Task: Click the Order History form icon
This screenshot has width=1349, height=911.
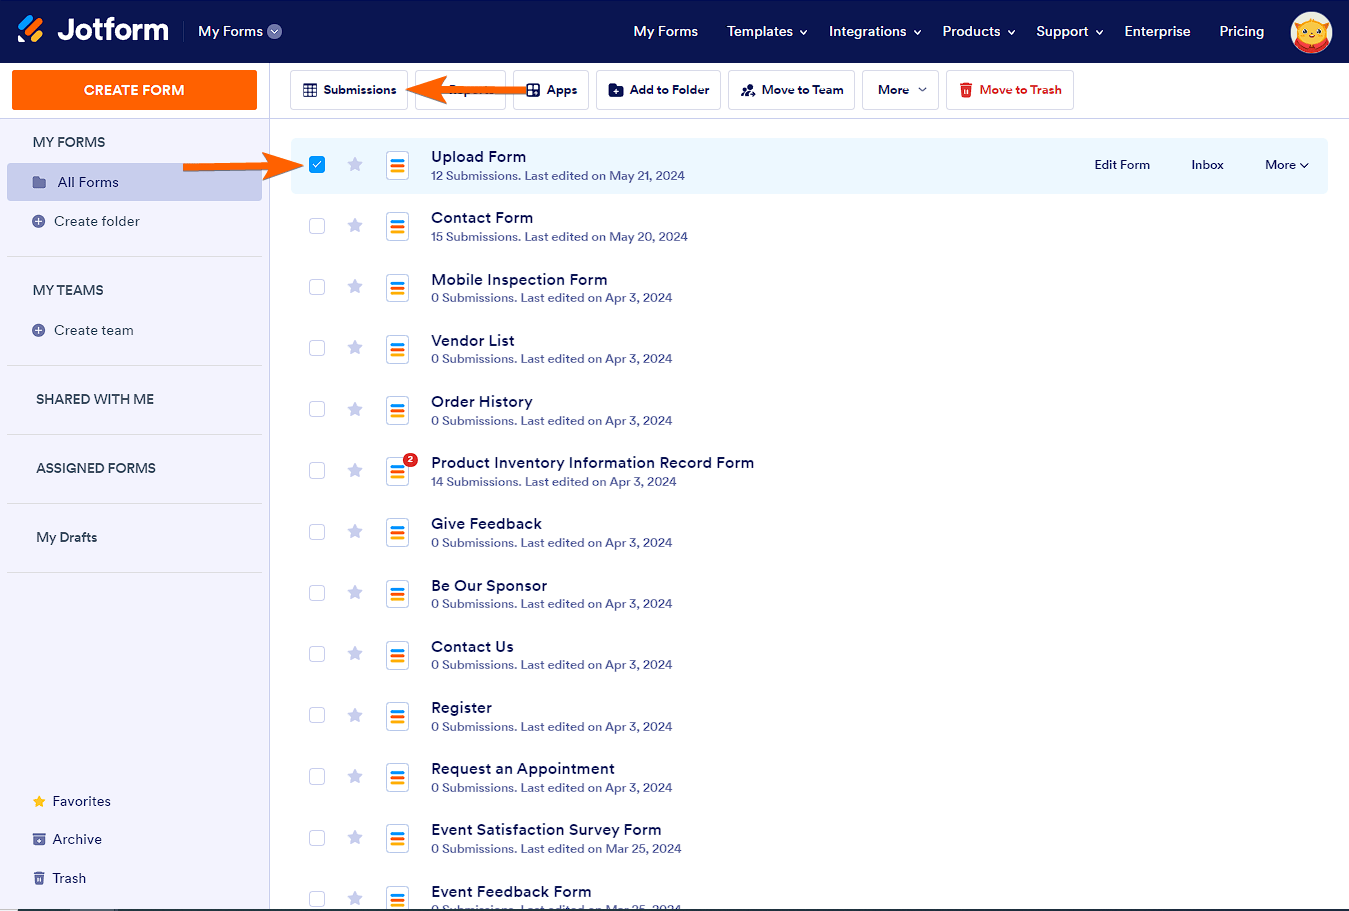Action: pos(398,410)
